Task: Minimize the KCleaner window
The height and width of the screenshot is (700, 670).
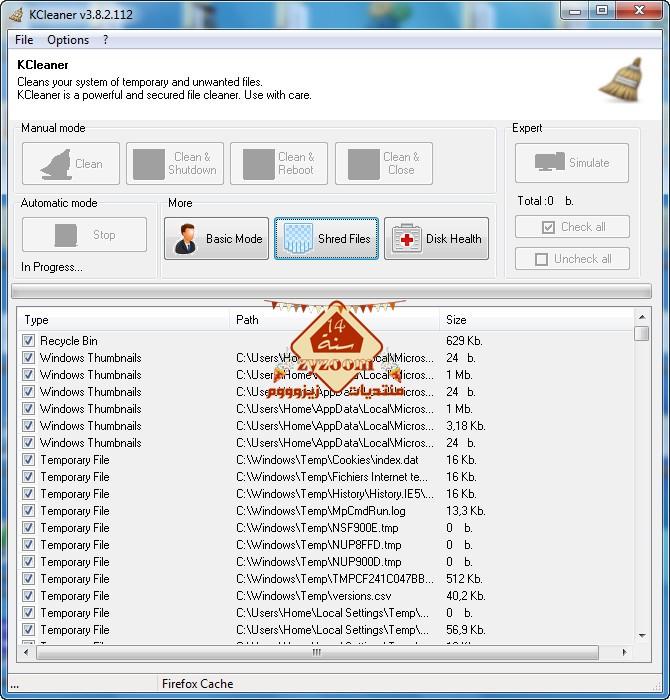Action: point(575,10)
